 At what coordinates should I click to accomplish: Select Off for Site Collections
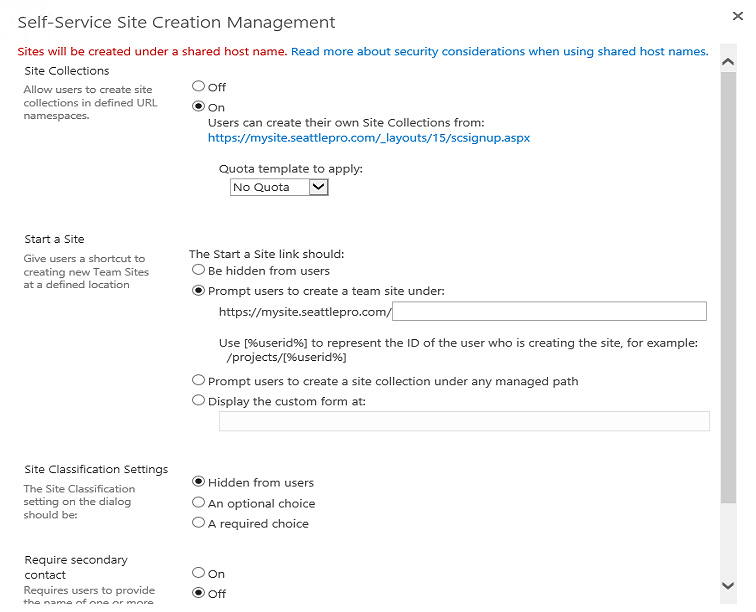[198, 86]
